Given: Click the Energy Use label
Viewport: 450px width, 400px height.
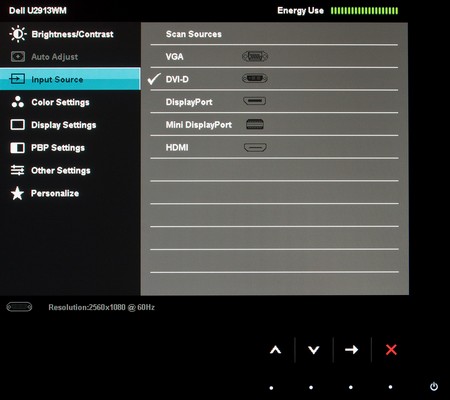Looking at the screenshot, I should (300, 11).
